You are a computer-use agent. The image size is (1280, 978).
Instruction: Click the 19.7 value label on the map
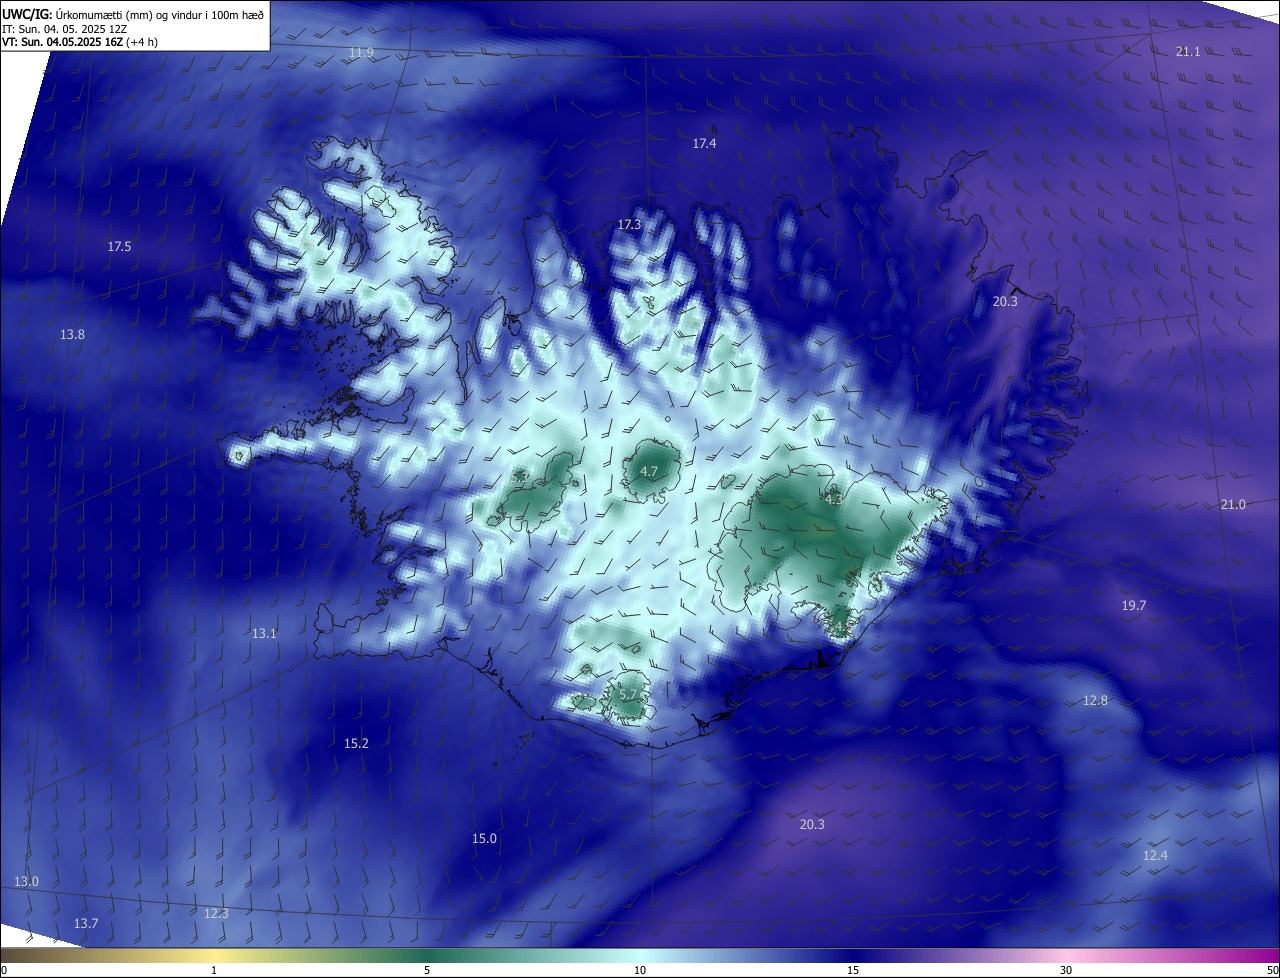[1133, 606]
